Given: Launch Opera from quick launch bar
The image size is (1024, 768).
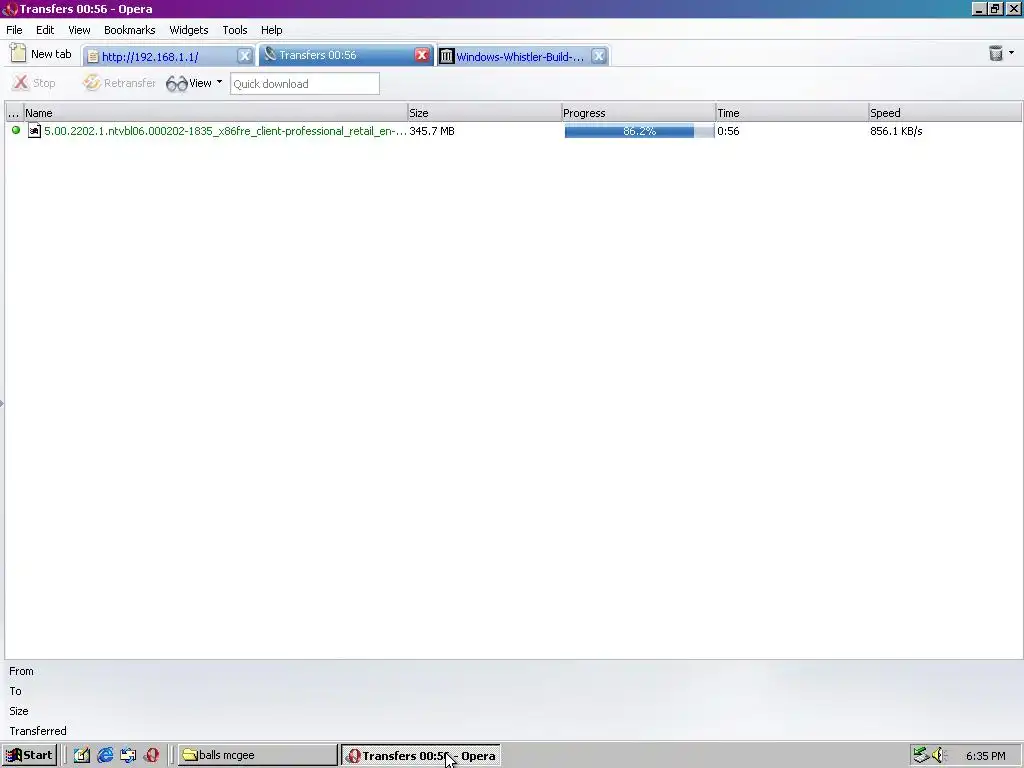Looking at the screenshot, I should click(152, 755).
